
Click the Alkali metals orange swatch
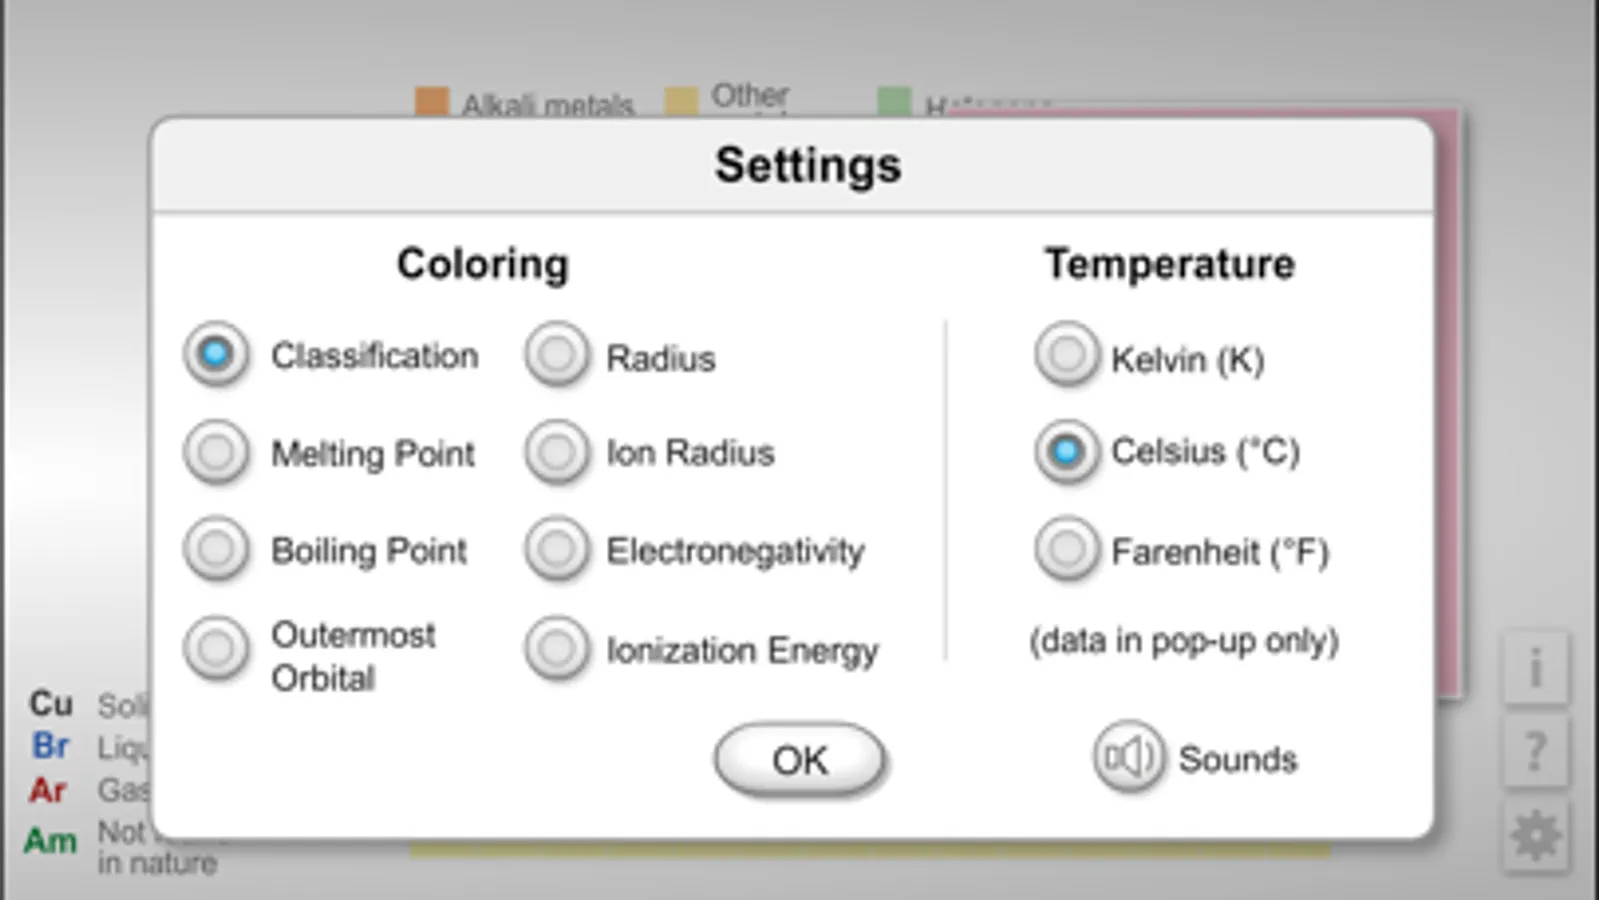pyautogui.click(x=432, y=101)
